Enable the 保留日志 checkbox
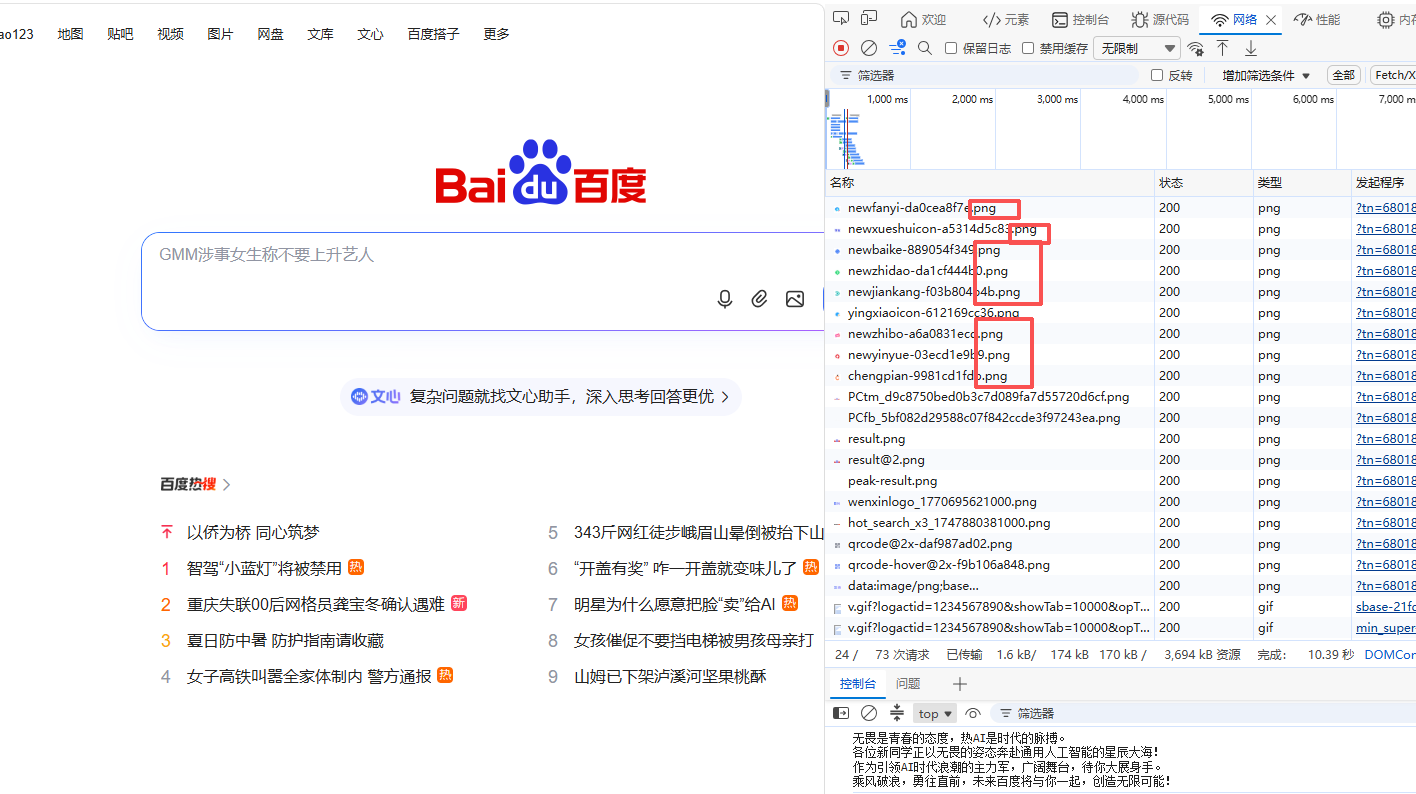This screenshot has width=1416, height=794. tap(951, 48)
